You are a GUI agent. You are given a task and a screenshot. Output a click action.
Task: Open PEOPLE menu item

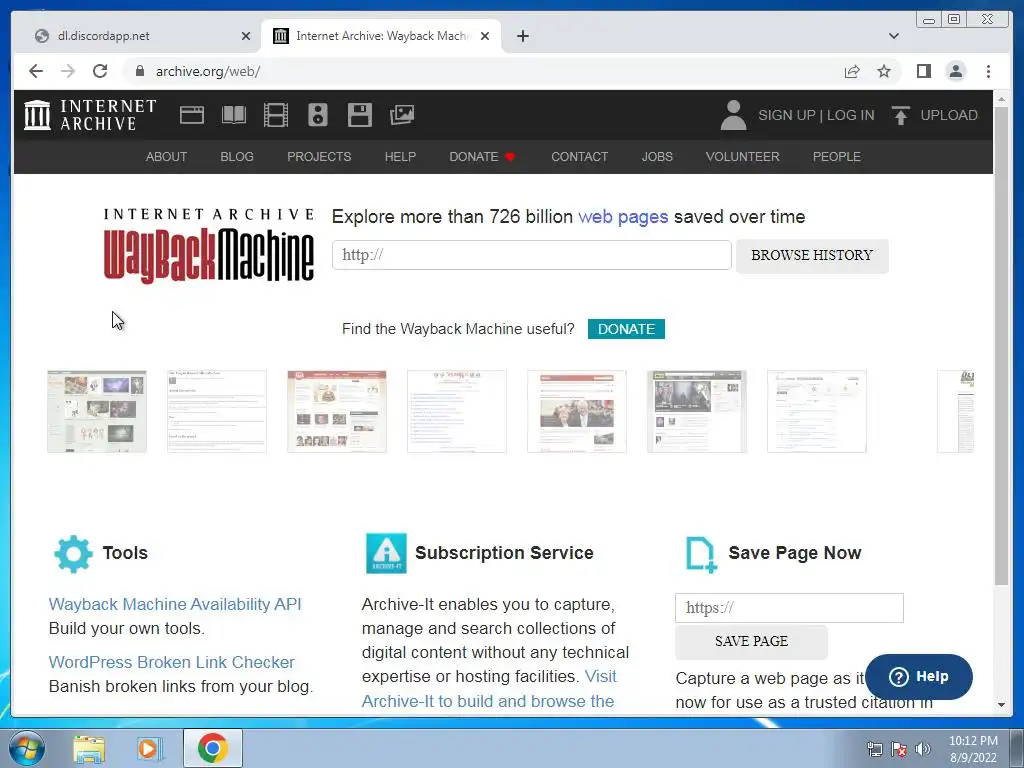[x=837, y=157]
